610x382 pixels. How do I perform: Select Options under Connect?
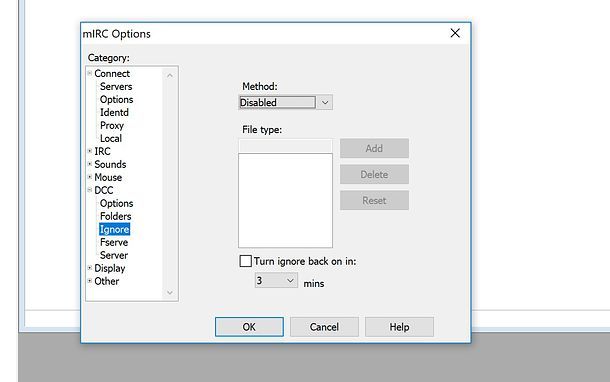[116, 100]
